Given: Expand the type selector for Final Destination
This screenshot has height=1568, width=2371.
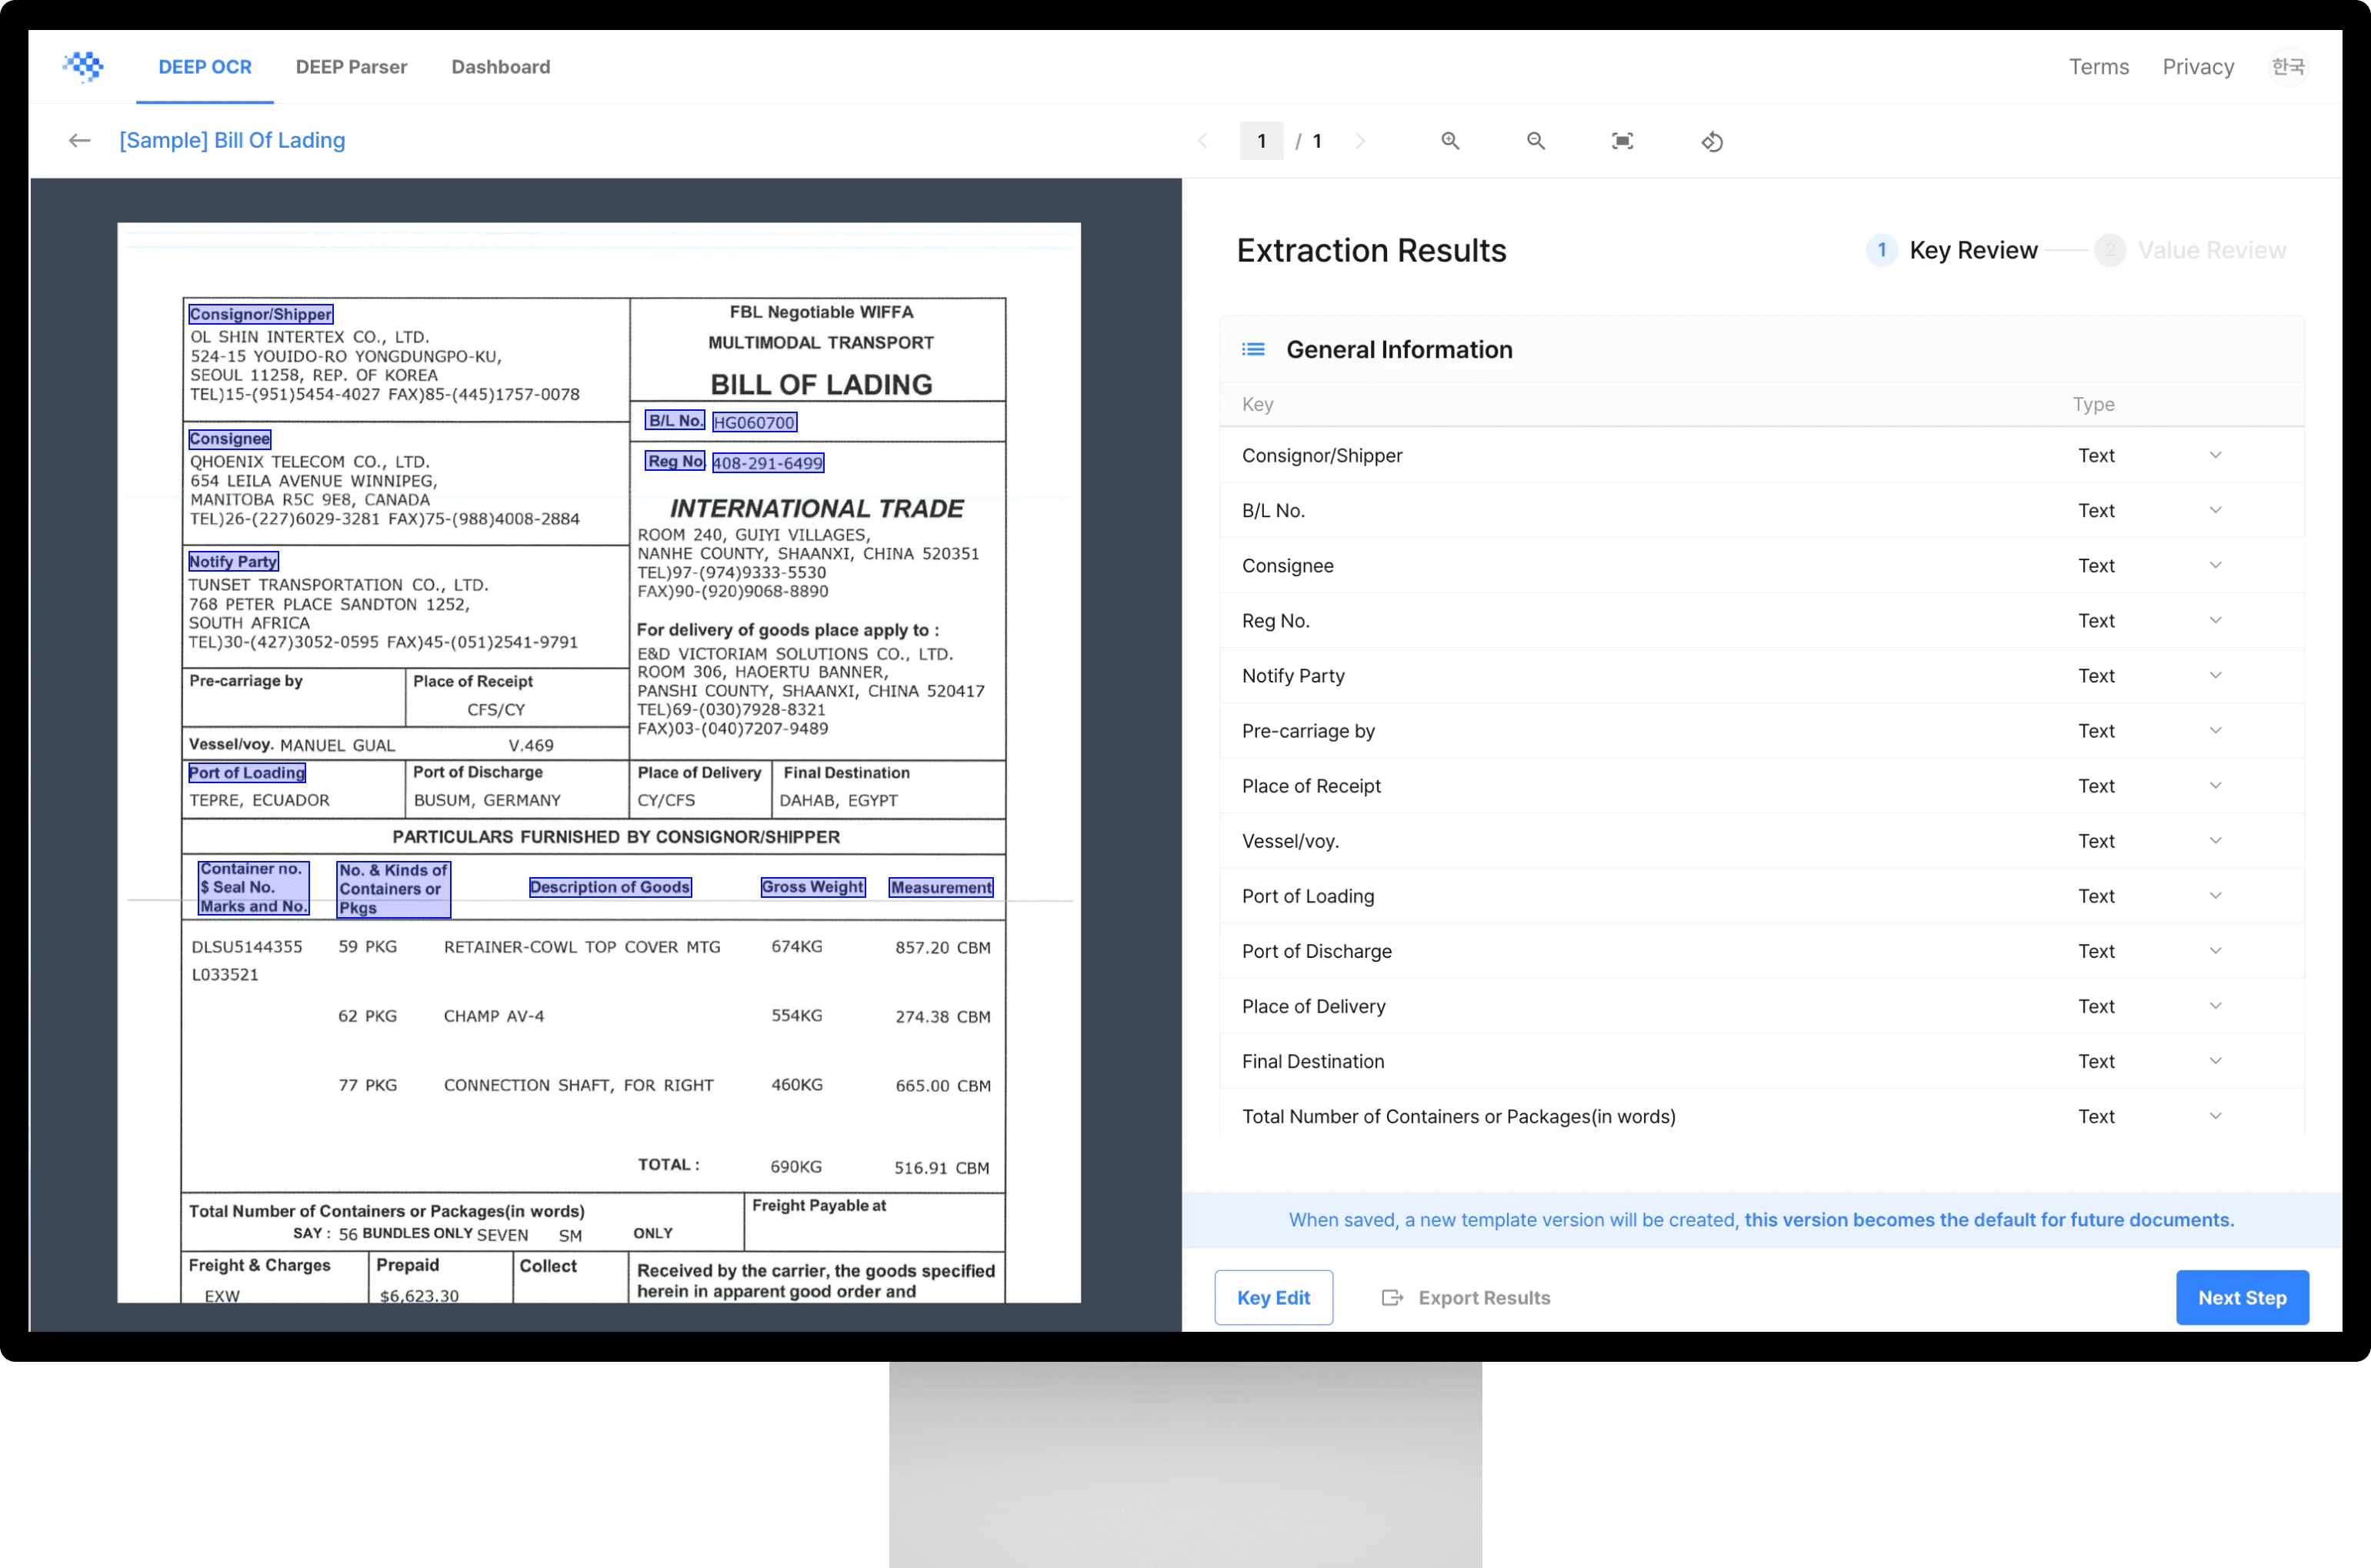Looking at the screenshot, I should click(2216, 1061).
